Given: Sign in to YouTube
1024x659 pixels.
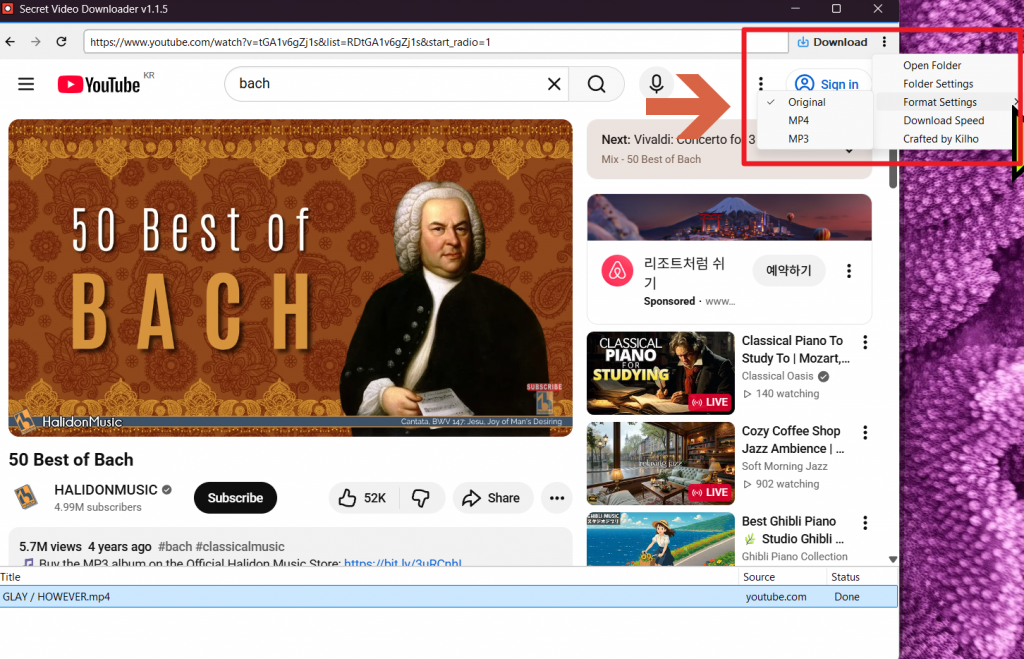Looking at the screenshot, I should tap(828, 84).
